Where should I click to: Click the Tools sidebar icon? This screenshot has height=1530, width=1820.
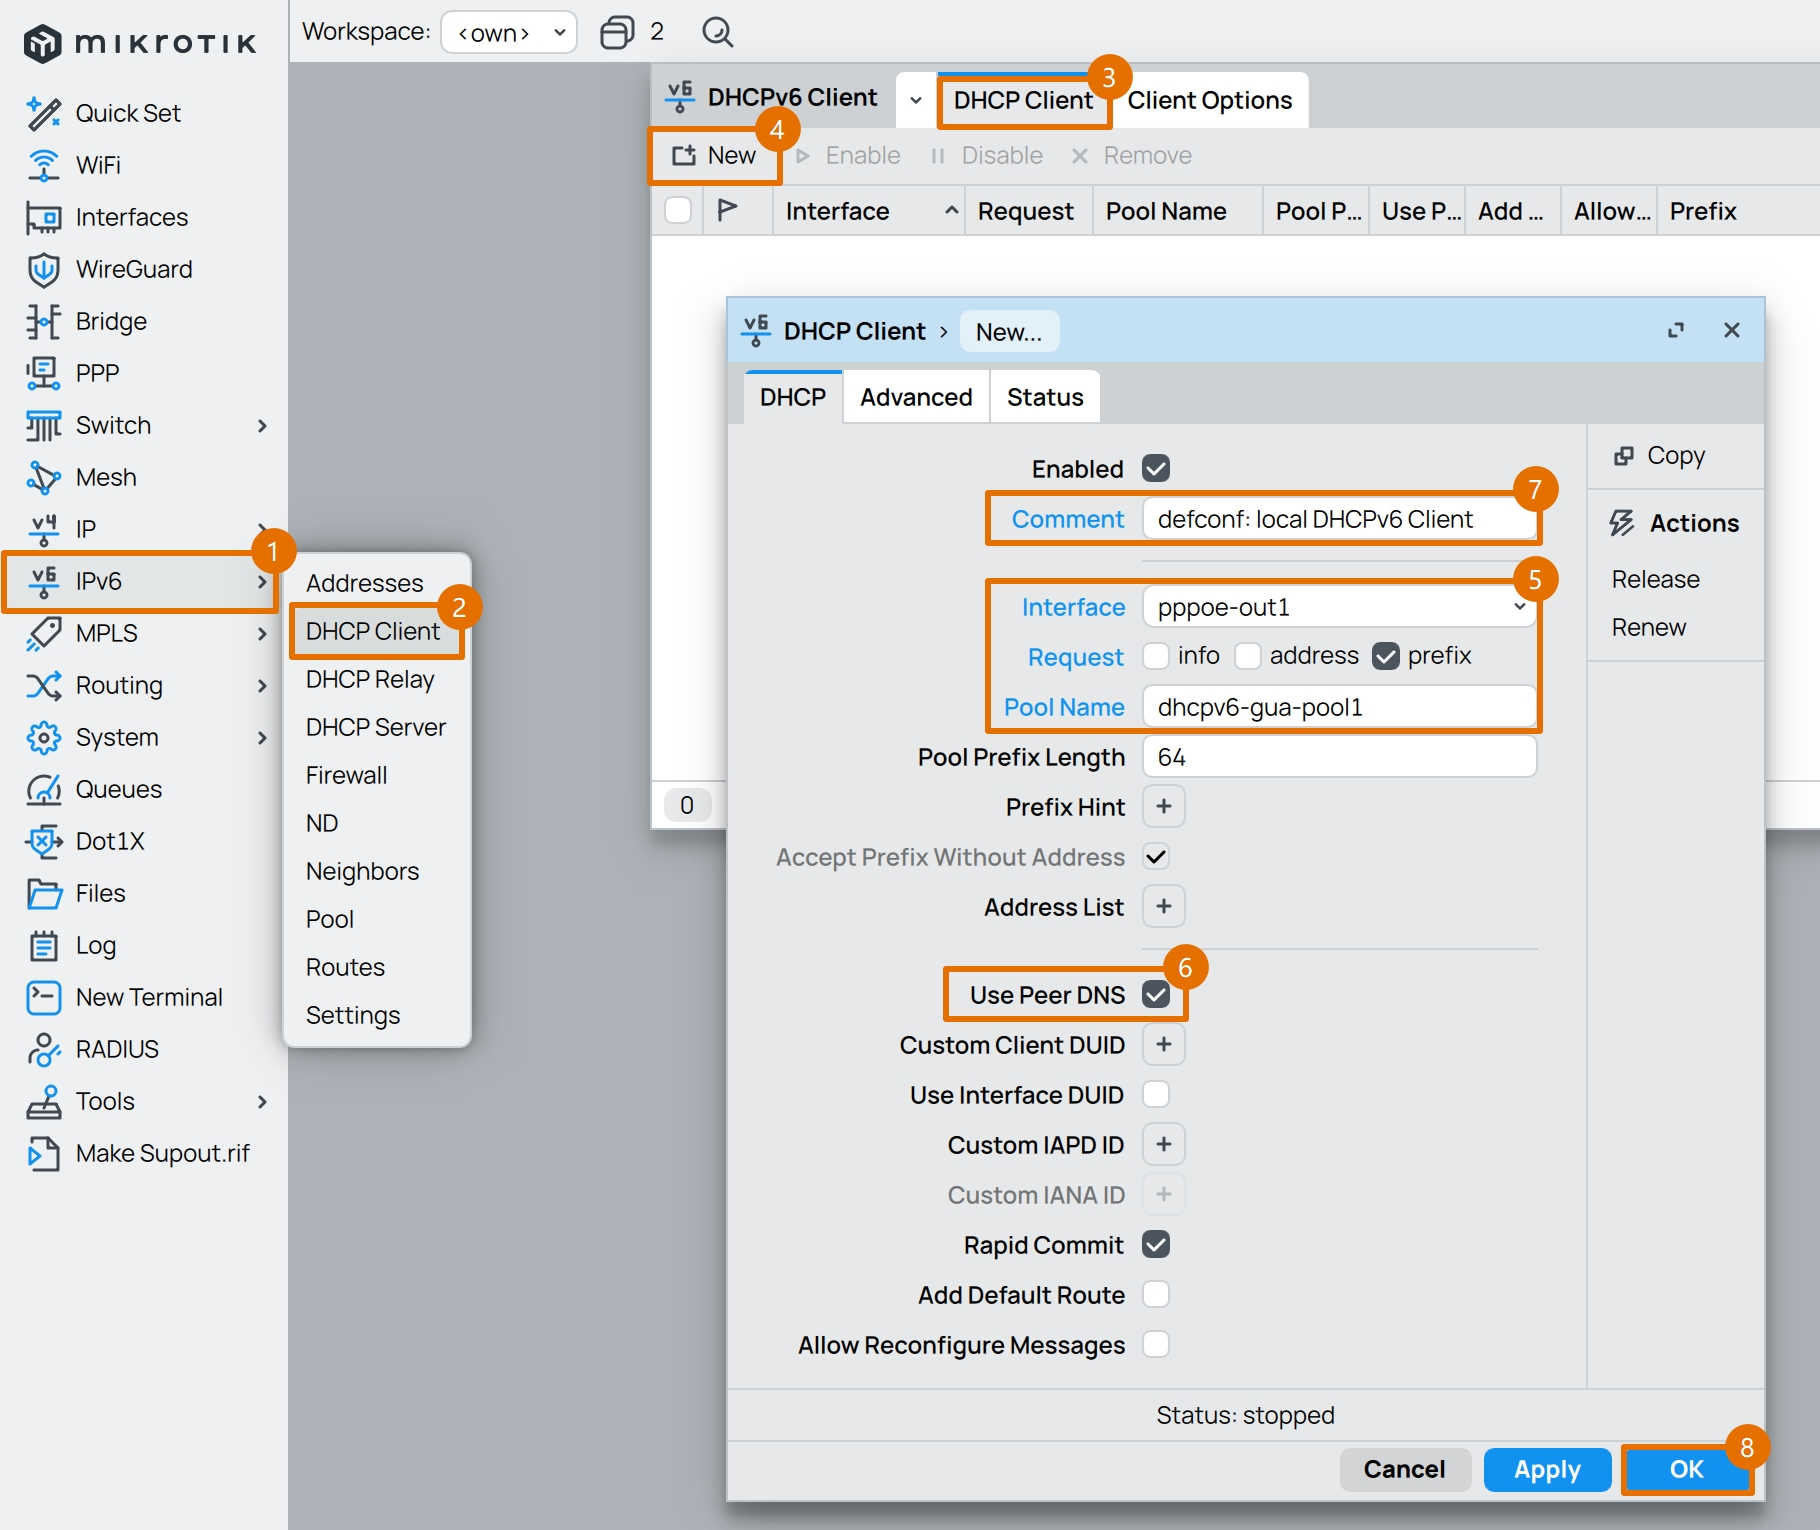44,1101
